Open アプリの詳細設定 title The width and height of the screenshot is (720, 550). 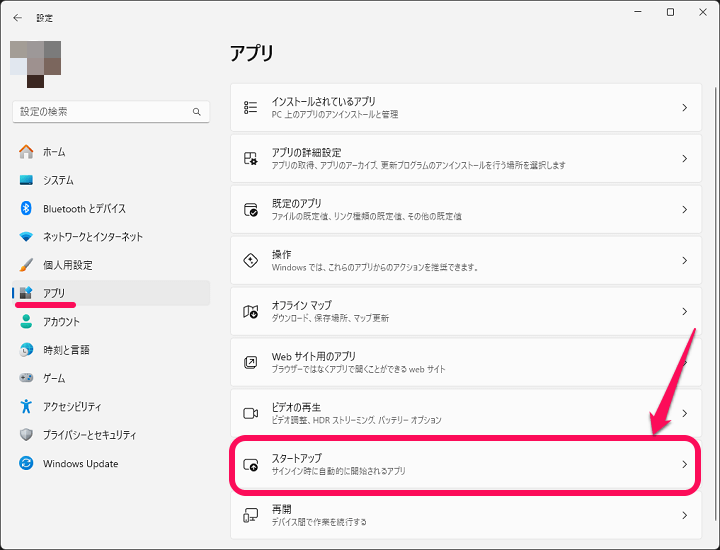coord(306,152)
